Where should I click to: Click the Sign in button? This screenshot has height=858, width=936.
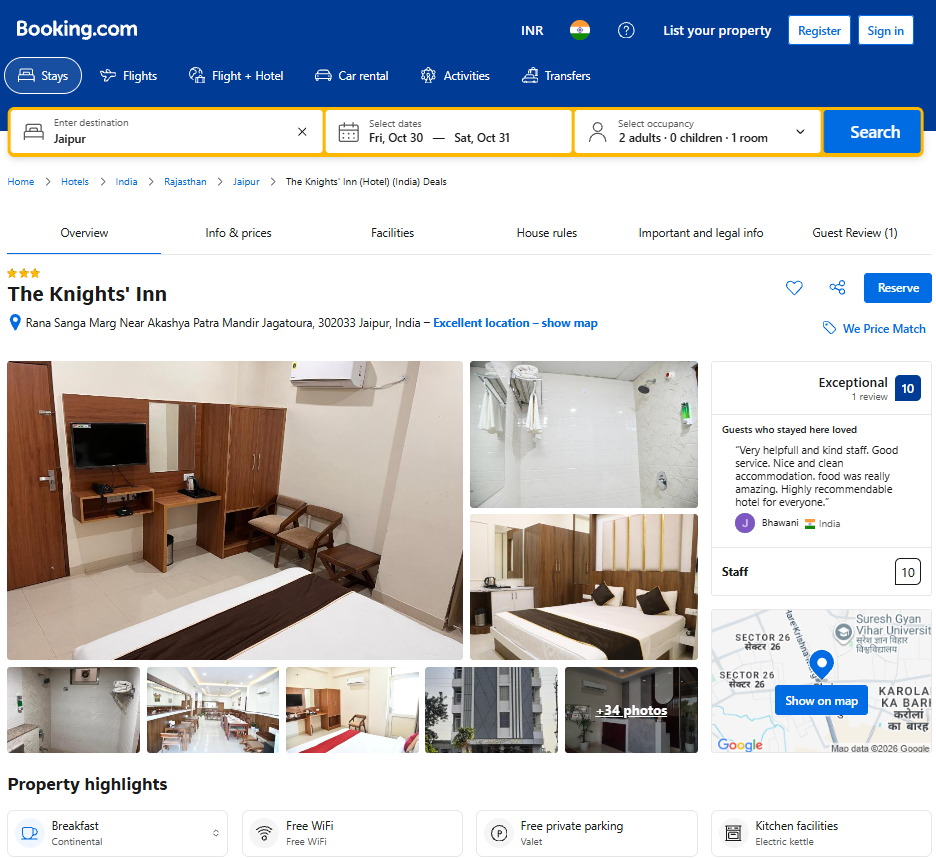[885, 30]
